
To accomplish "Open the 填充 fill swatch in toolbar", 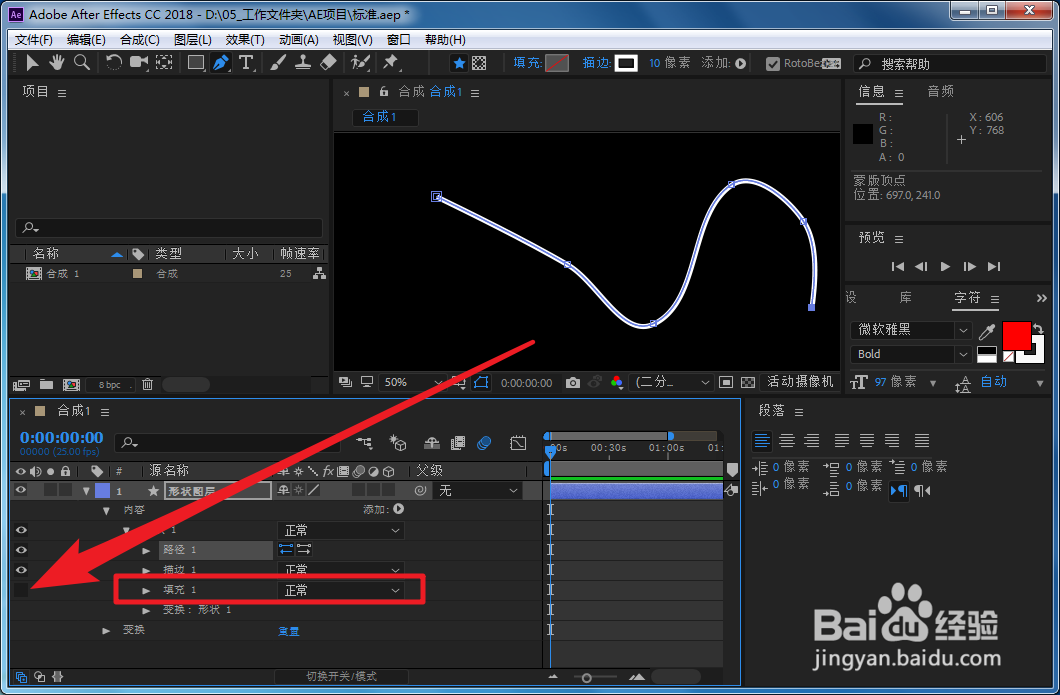I will (557, 64).
